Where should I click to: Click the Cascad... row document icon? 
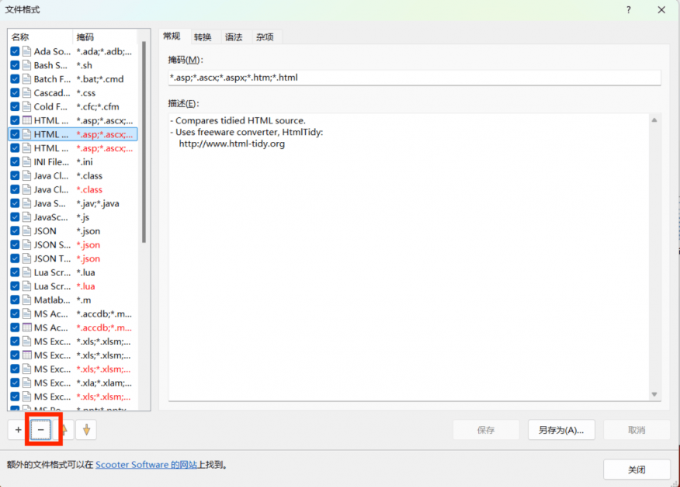26,93
